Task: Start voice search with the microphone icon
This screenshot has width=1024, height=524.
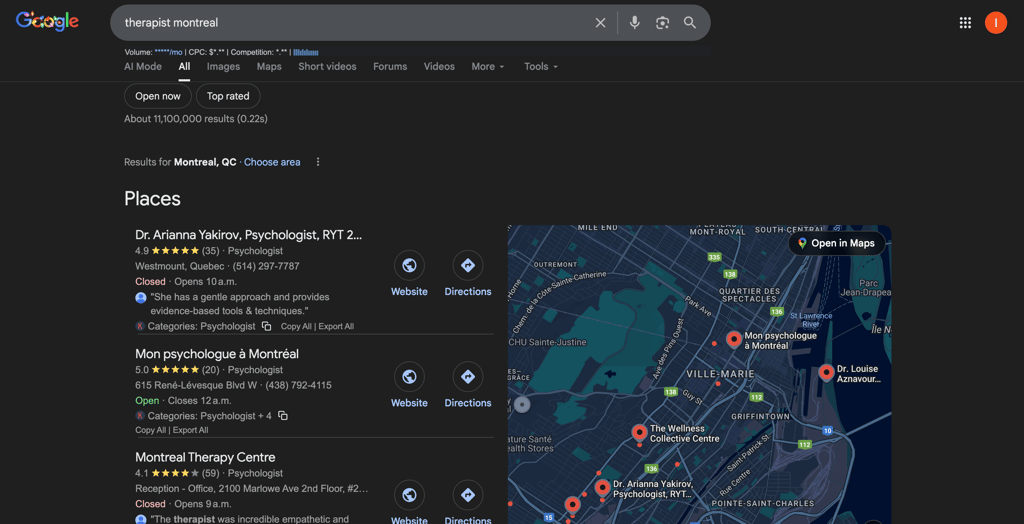Action: [634, 23]
